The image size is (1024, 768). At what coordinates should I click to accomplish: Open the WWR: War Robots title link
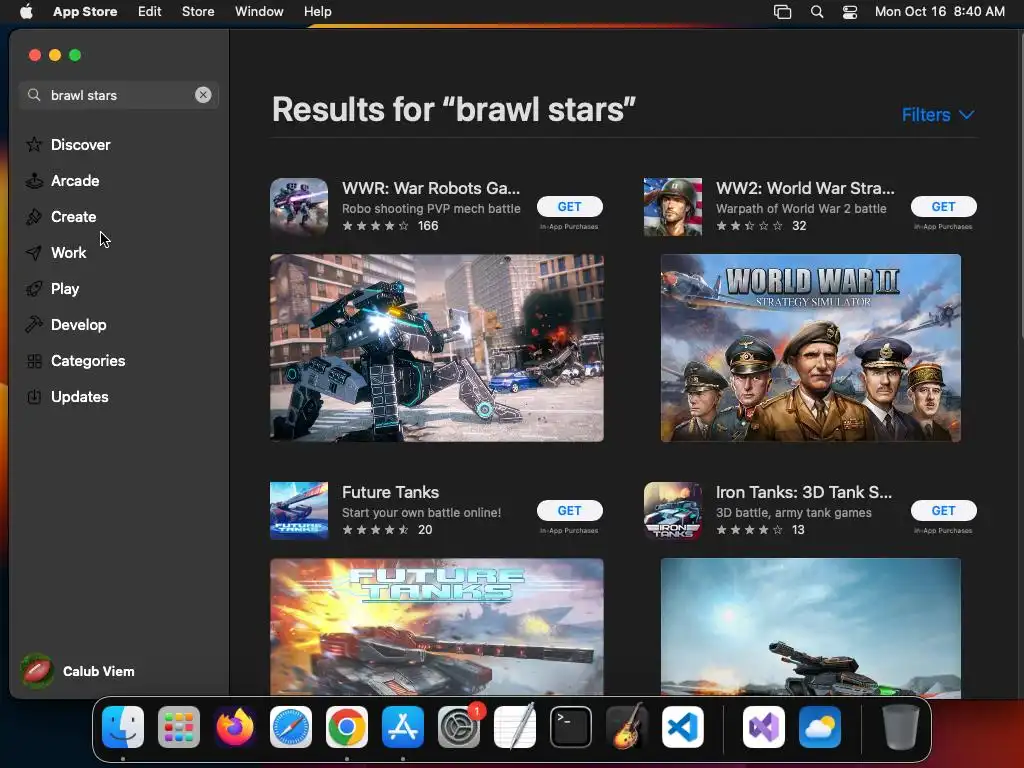point(431,188)
